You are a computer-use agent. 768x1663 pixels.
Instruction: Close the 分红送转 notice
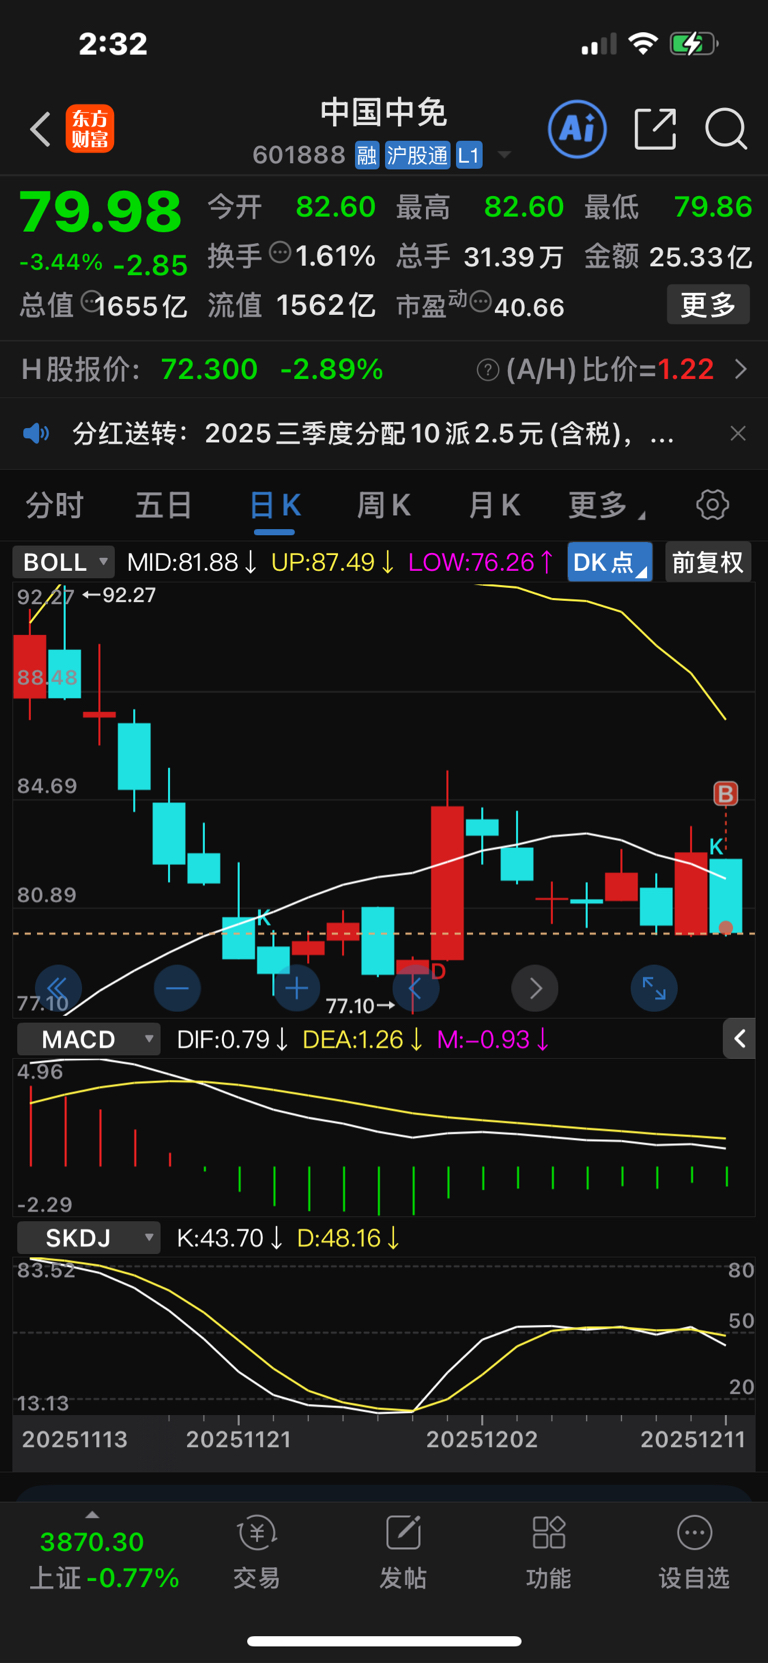tap(738, 433)
